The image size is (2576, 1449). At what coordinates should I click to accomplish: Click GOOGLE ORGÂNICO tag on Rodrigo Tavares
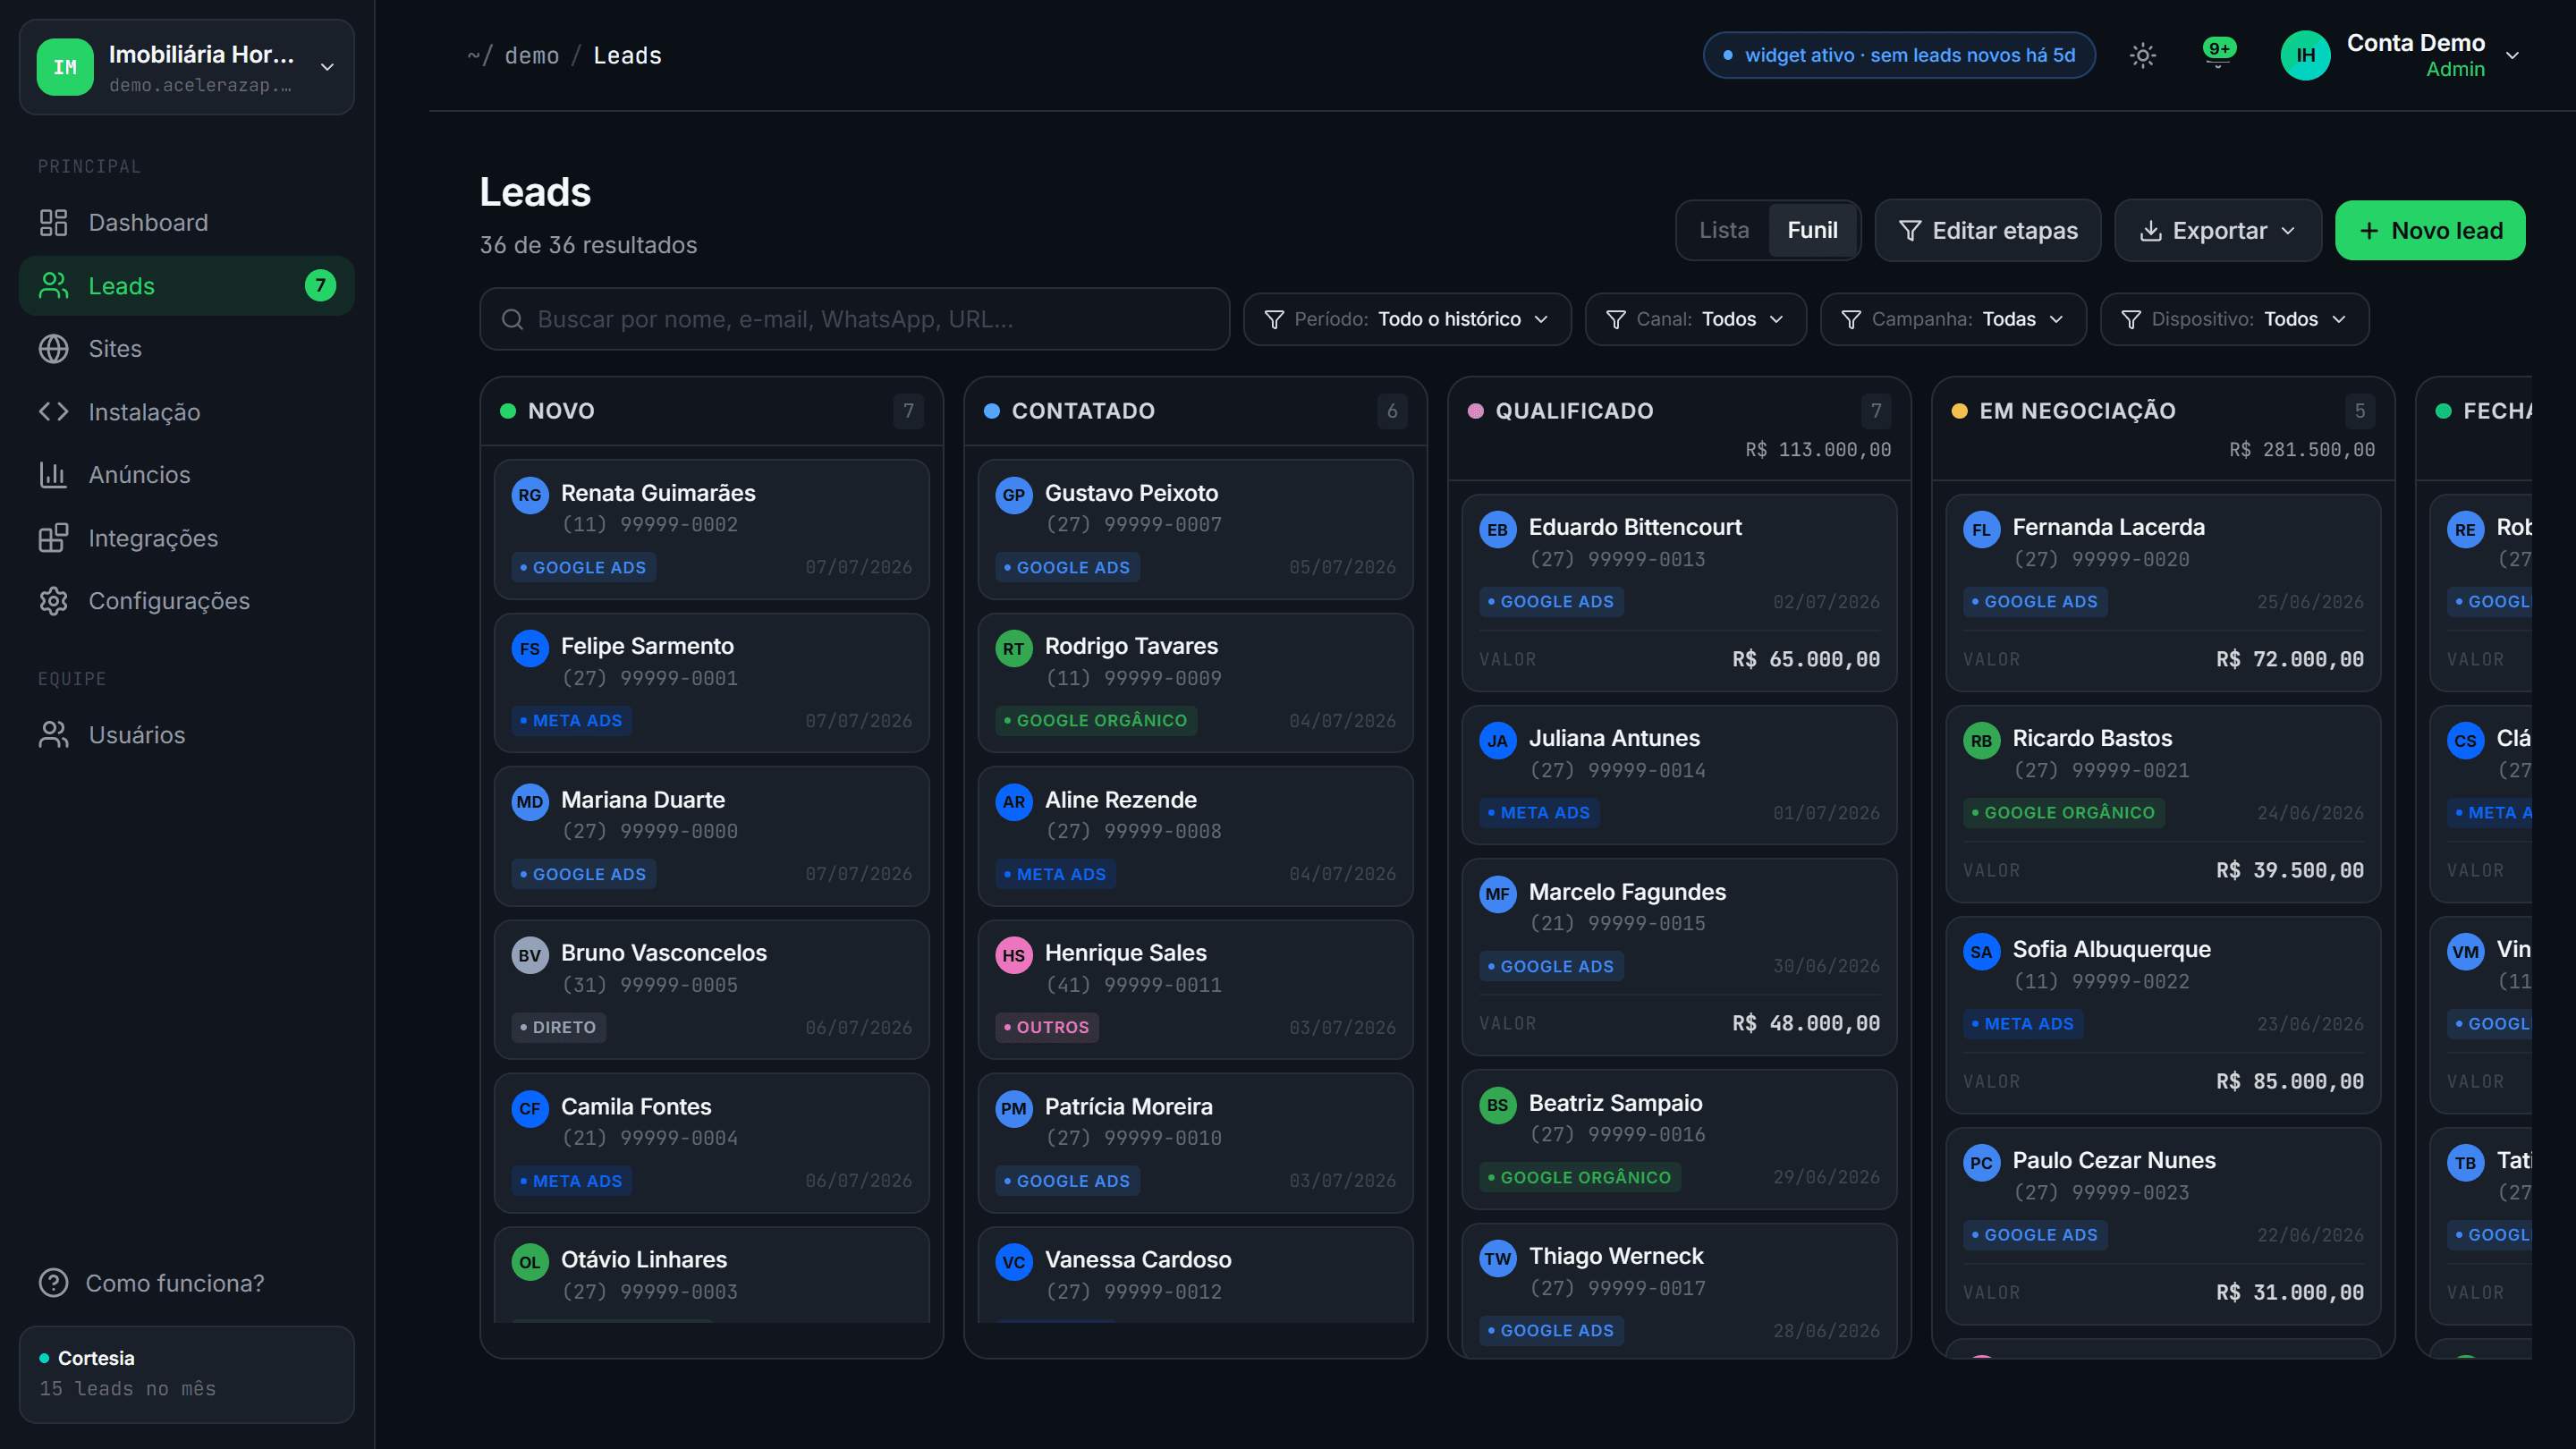click(1096, 720)
